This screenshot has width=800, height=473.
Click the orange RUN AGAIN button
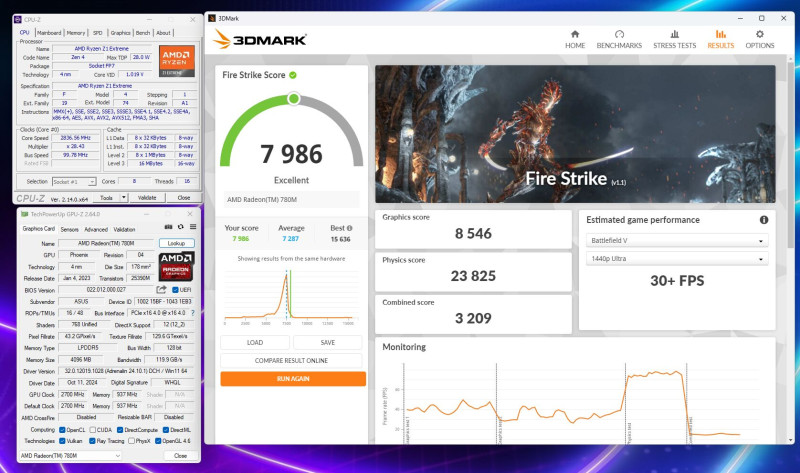coord(293,379)
